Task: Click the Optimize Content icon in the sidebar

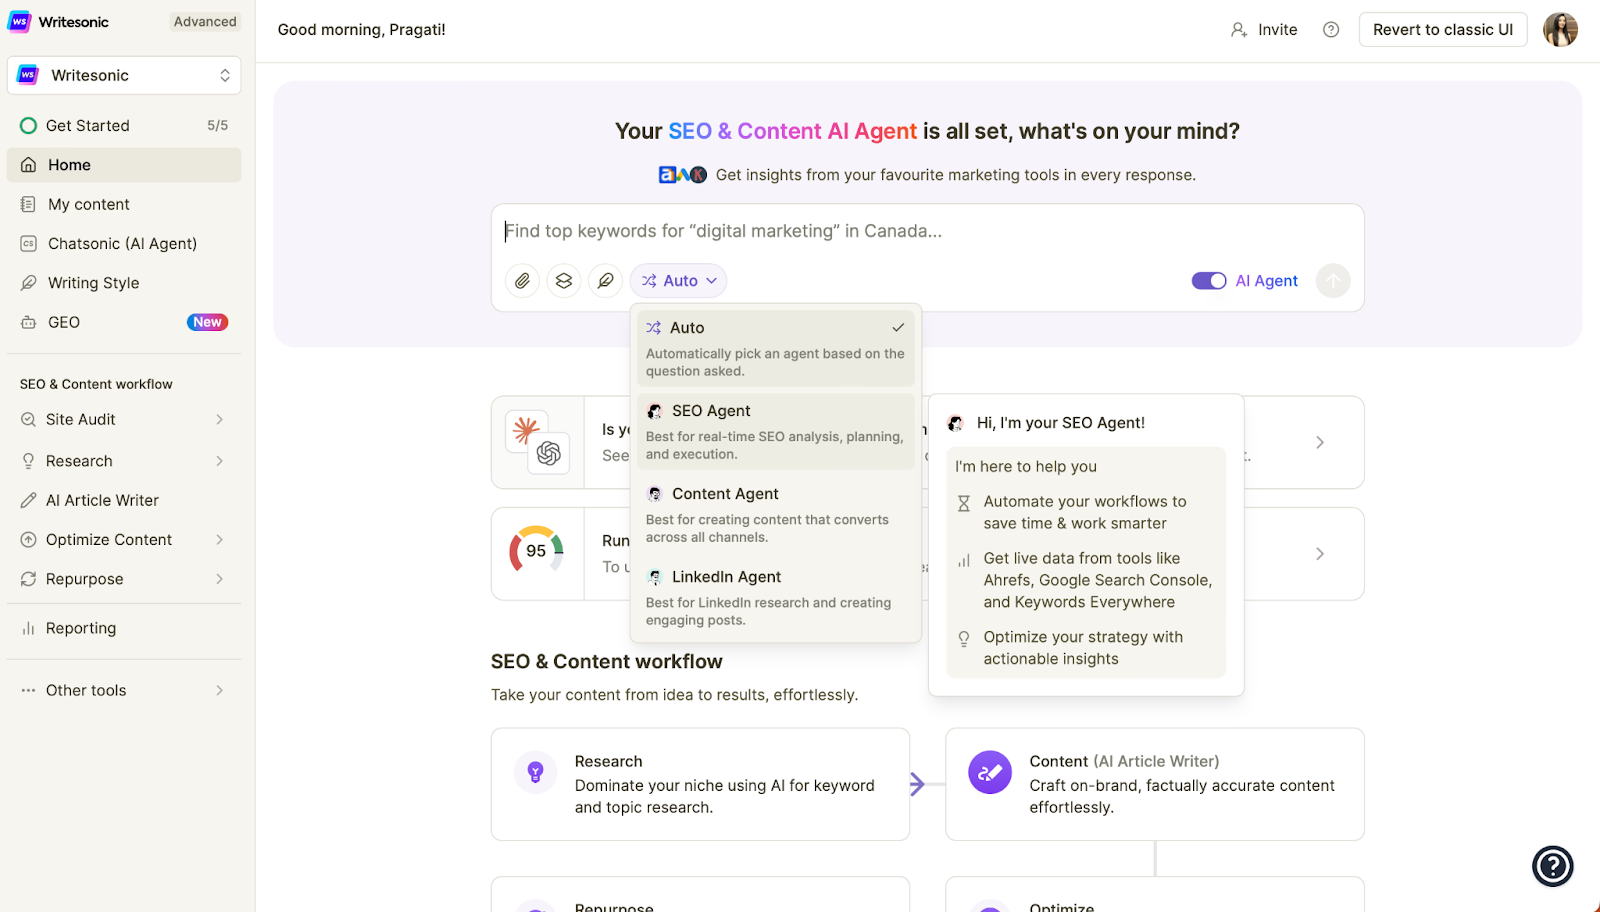Action: click(x=29, y=540)
